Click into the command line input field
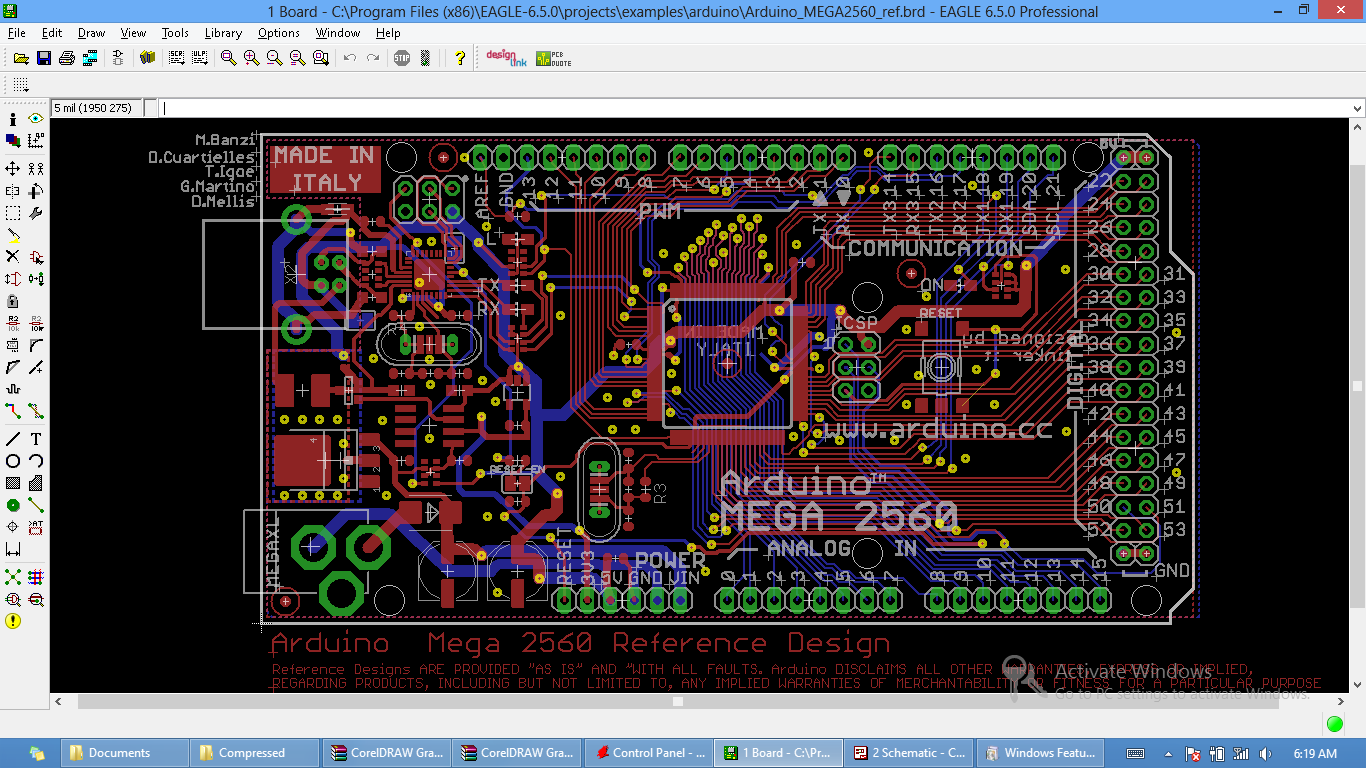 (755, 108)
